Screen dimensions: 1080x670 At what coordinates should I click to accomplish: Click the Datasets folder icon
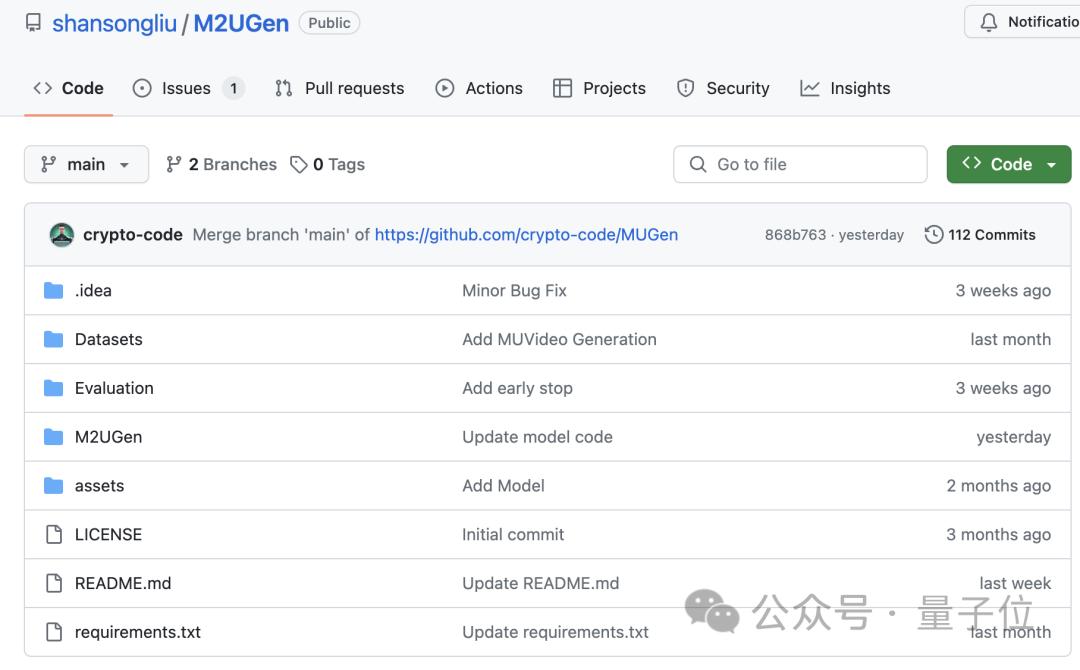(54, 340)
